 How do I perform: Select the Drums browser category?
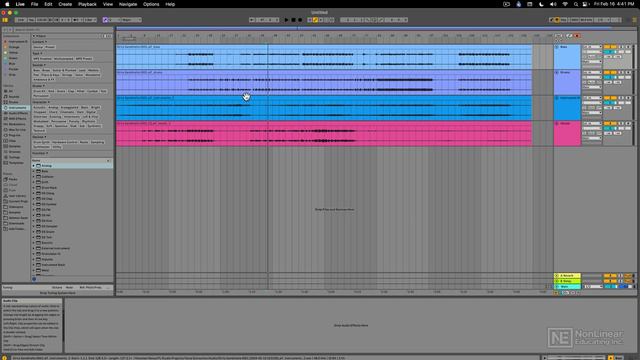14,102
